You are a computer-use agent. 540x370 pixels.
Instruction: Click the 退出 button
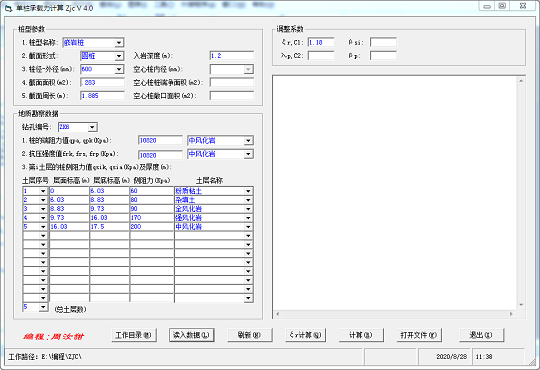tap(481, 335)
